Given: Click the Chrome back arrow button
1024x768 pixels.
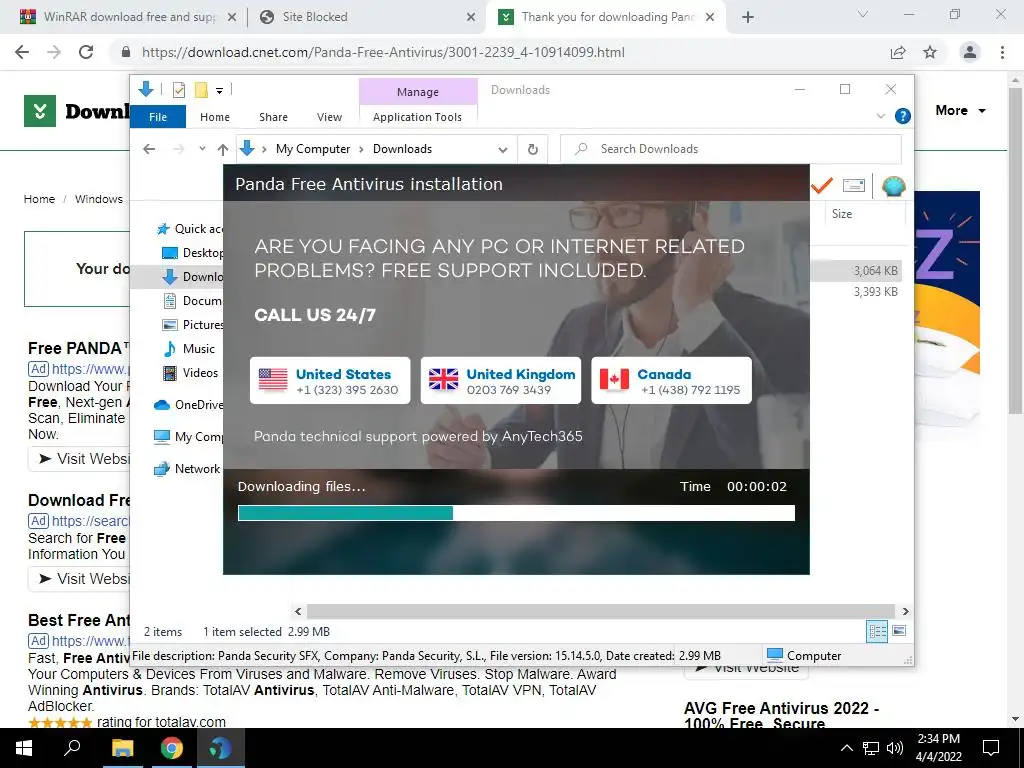Looking at the screenshot, I should coord(22,52).
